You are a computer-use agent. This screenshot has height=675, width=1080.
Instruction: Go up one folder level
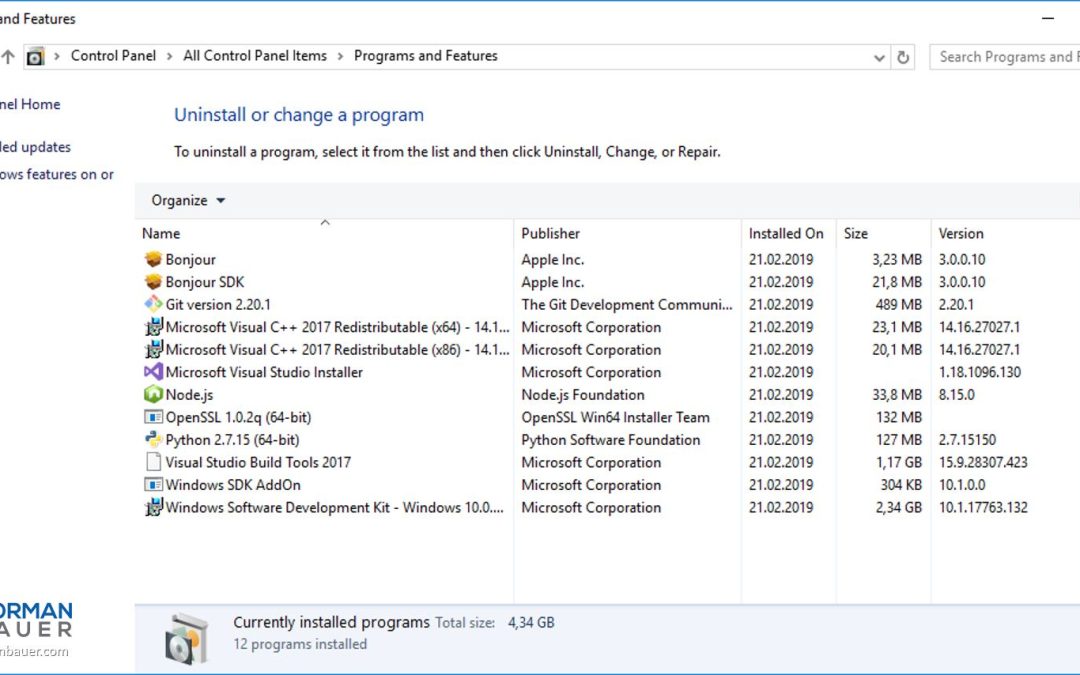(8, 57)
